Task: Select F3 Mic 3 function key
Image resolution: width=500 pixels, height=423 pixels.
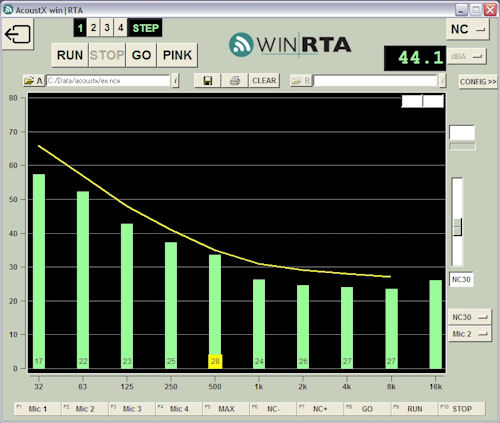Action: click(x=132, y=409)
